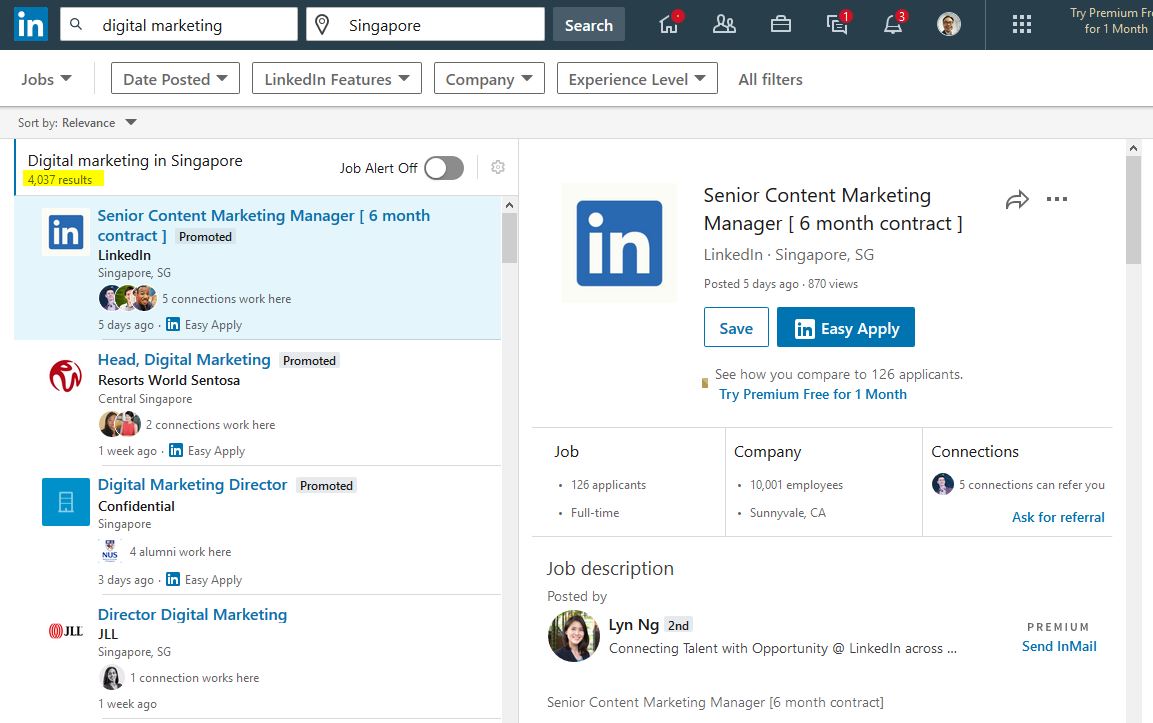Share this job via arrow icon

coord(1017,199)
